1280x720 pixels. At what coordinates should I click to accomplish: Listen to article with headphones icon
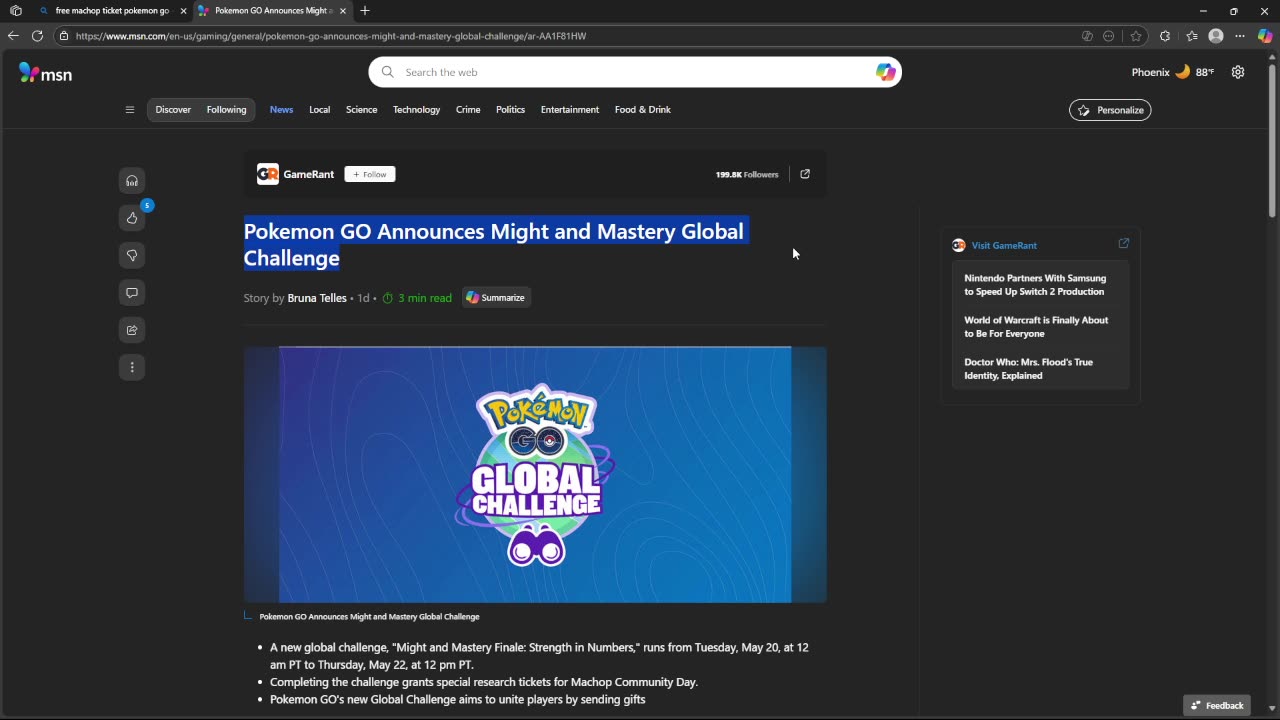[x=132, y=181]
